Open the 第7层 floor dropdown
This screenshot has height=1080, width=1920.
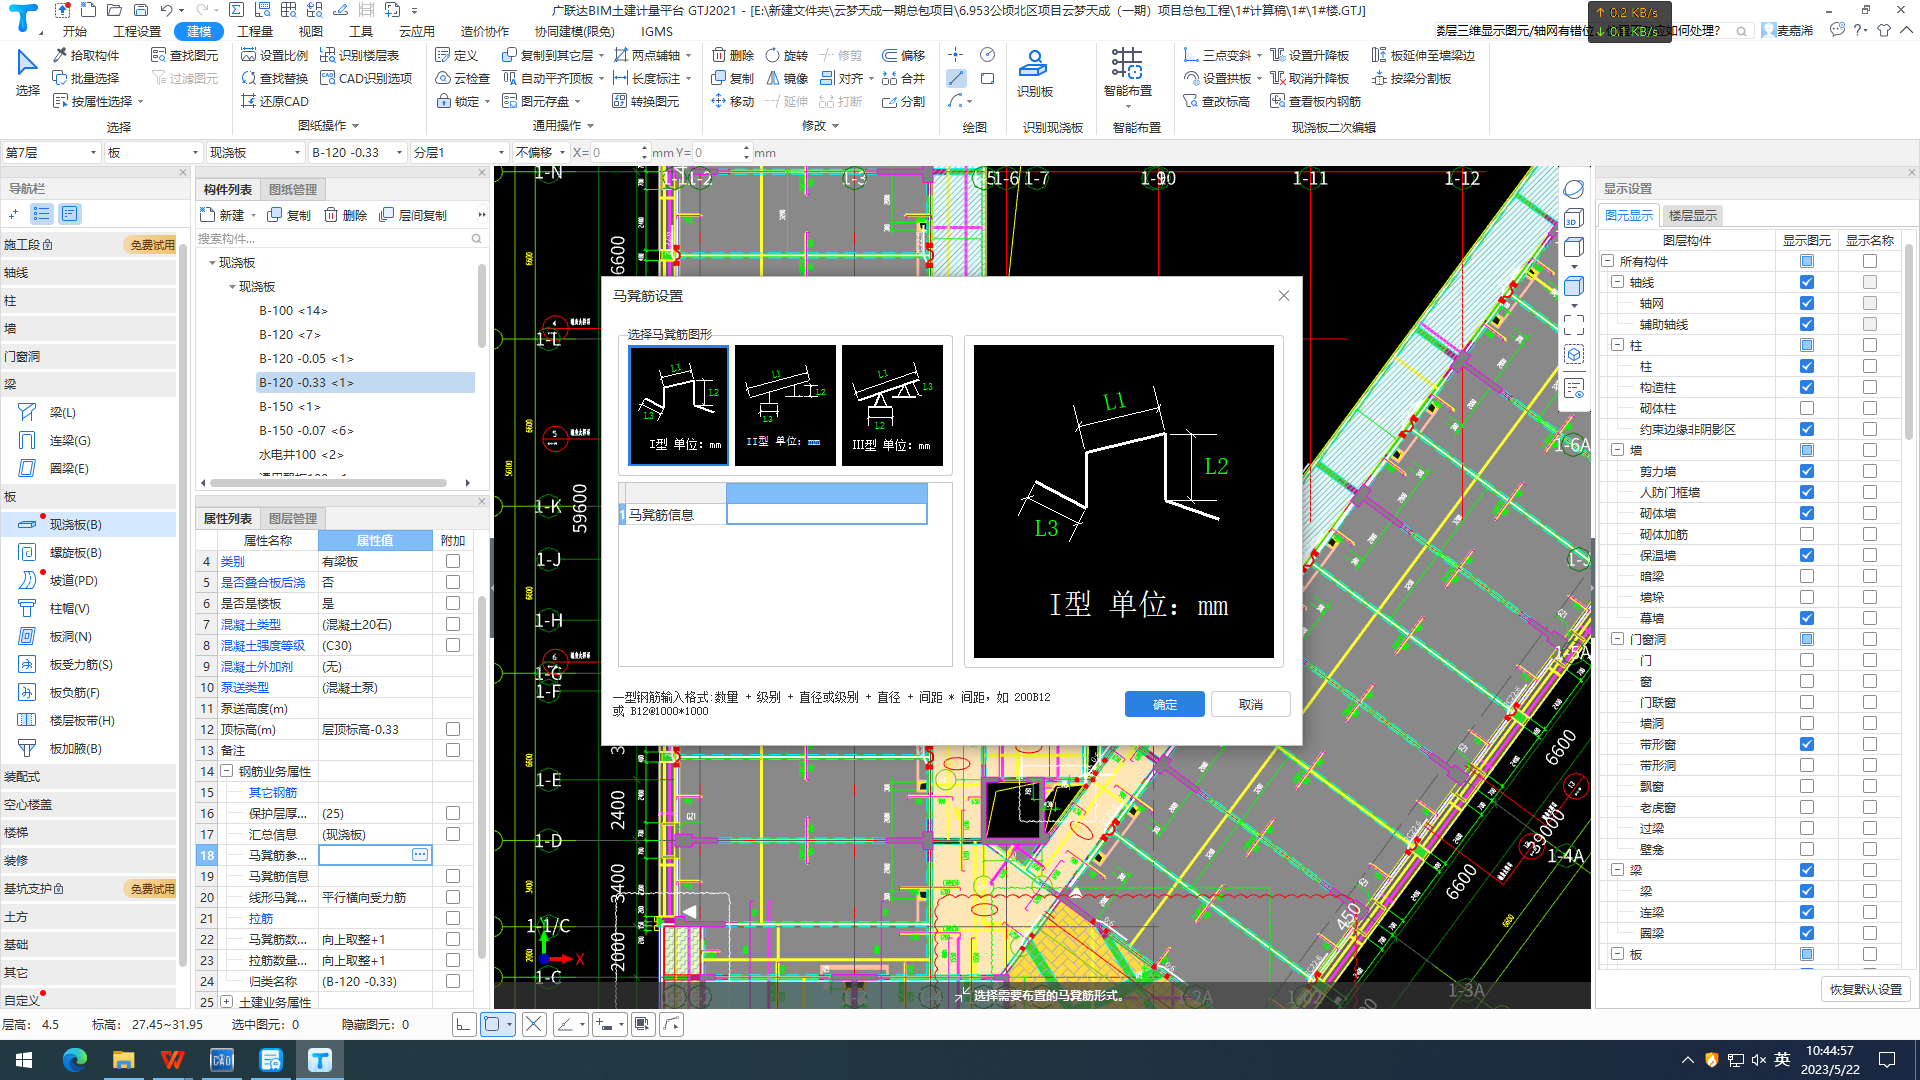click(x=51, y=152)
